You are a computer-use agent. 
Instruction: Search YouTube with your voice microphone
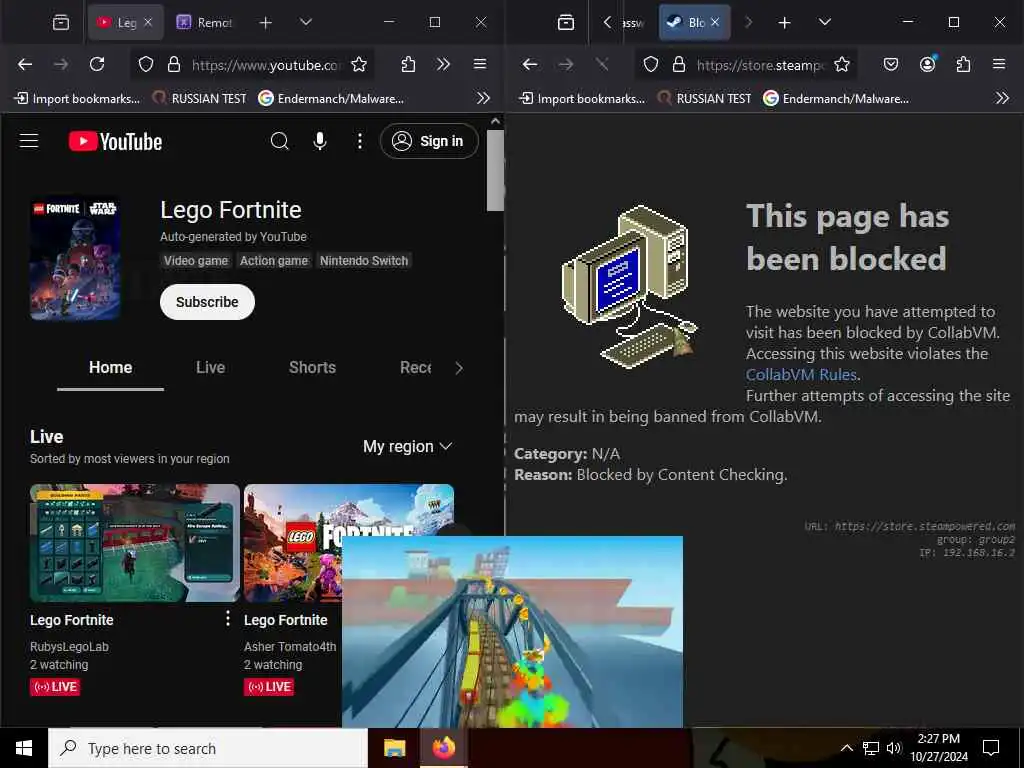pyautogui.click(x=320, y=141)
